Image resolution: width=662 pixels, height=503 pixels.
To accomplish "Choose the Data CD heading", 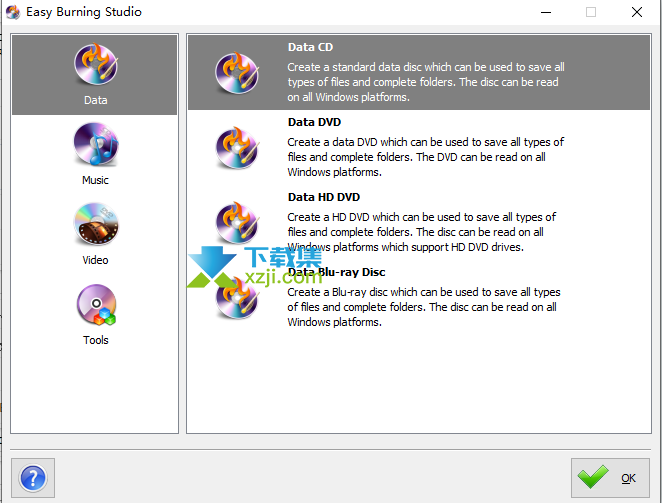I will point(310,47).
